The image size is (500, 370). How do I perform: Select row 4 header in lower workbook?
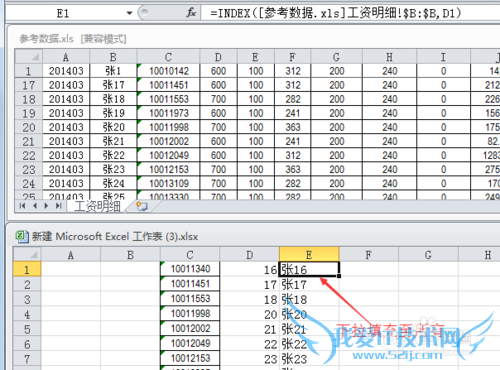[x=27, y=314]
